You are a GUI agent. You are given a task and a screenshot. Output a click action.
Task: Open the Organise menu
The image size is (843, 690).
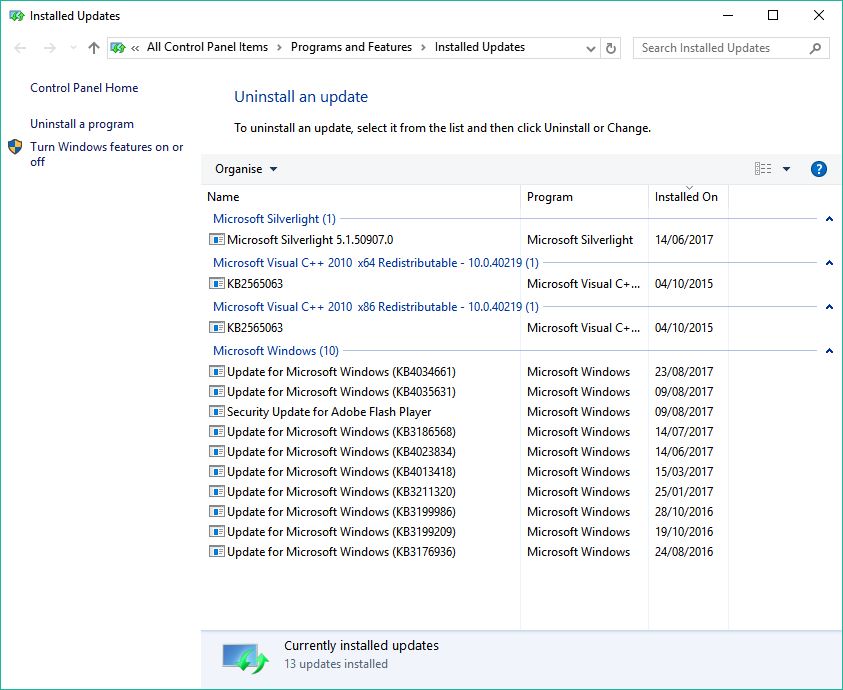click(x=246, y=169)
